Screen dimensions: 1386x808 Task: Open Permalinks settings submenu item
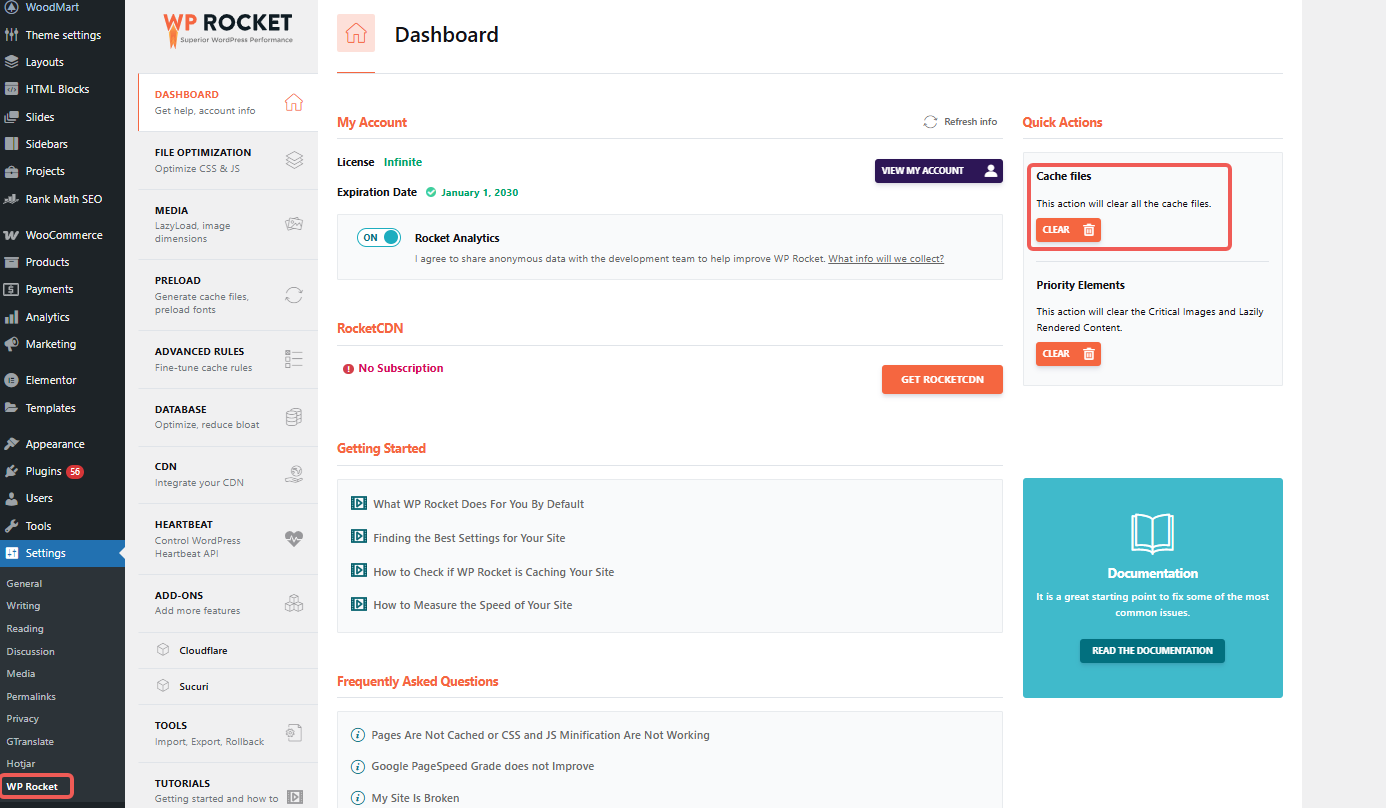tap(31, 696)
